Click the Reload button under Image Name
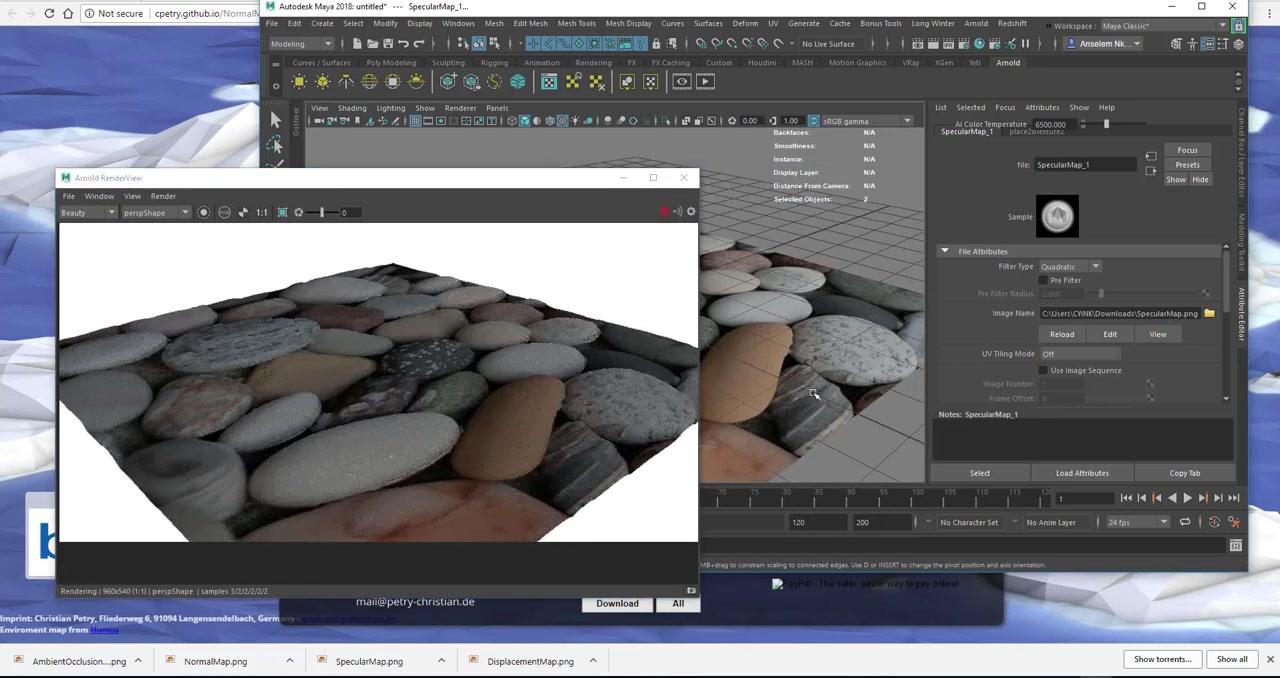The image size is (1280, 678). tap(1062, 334)
